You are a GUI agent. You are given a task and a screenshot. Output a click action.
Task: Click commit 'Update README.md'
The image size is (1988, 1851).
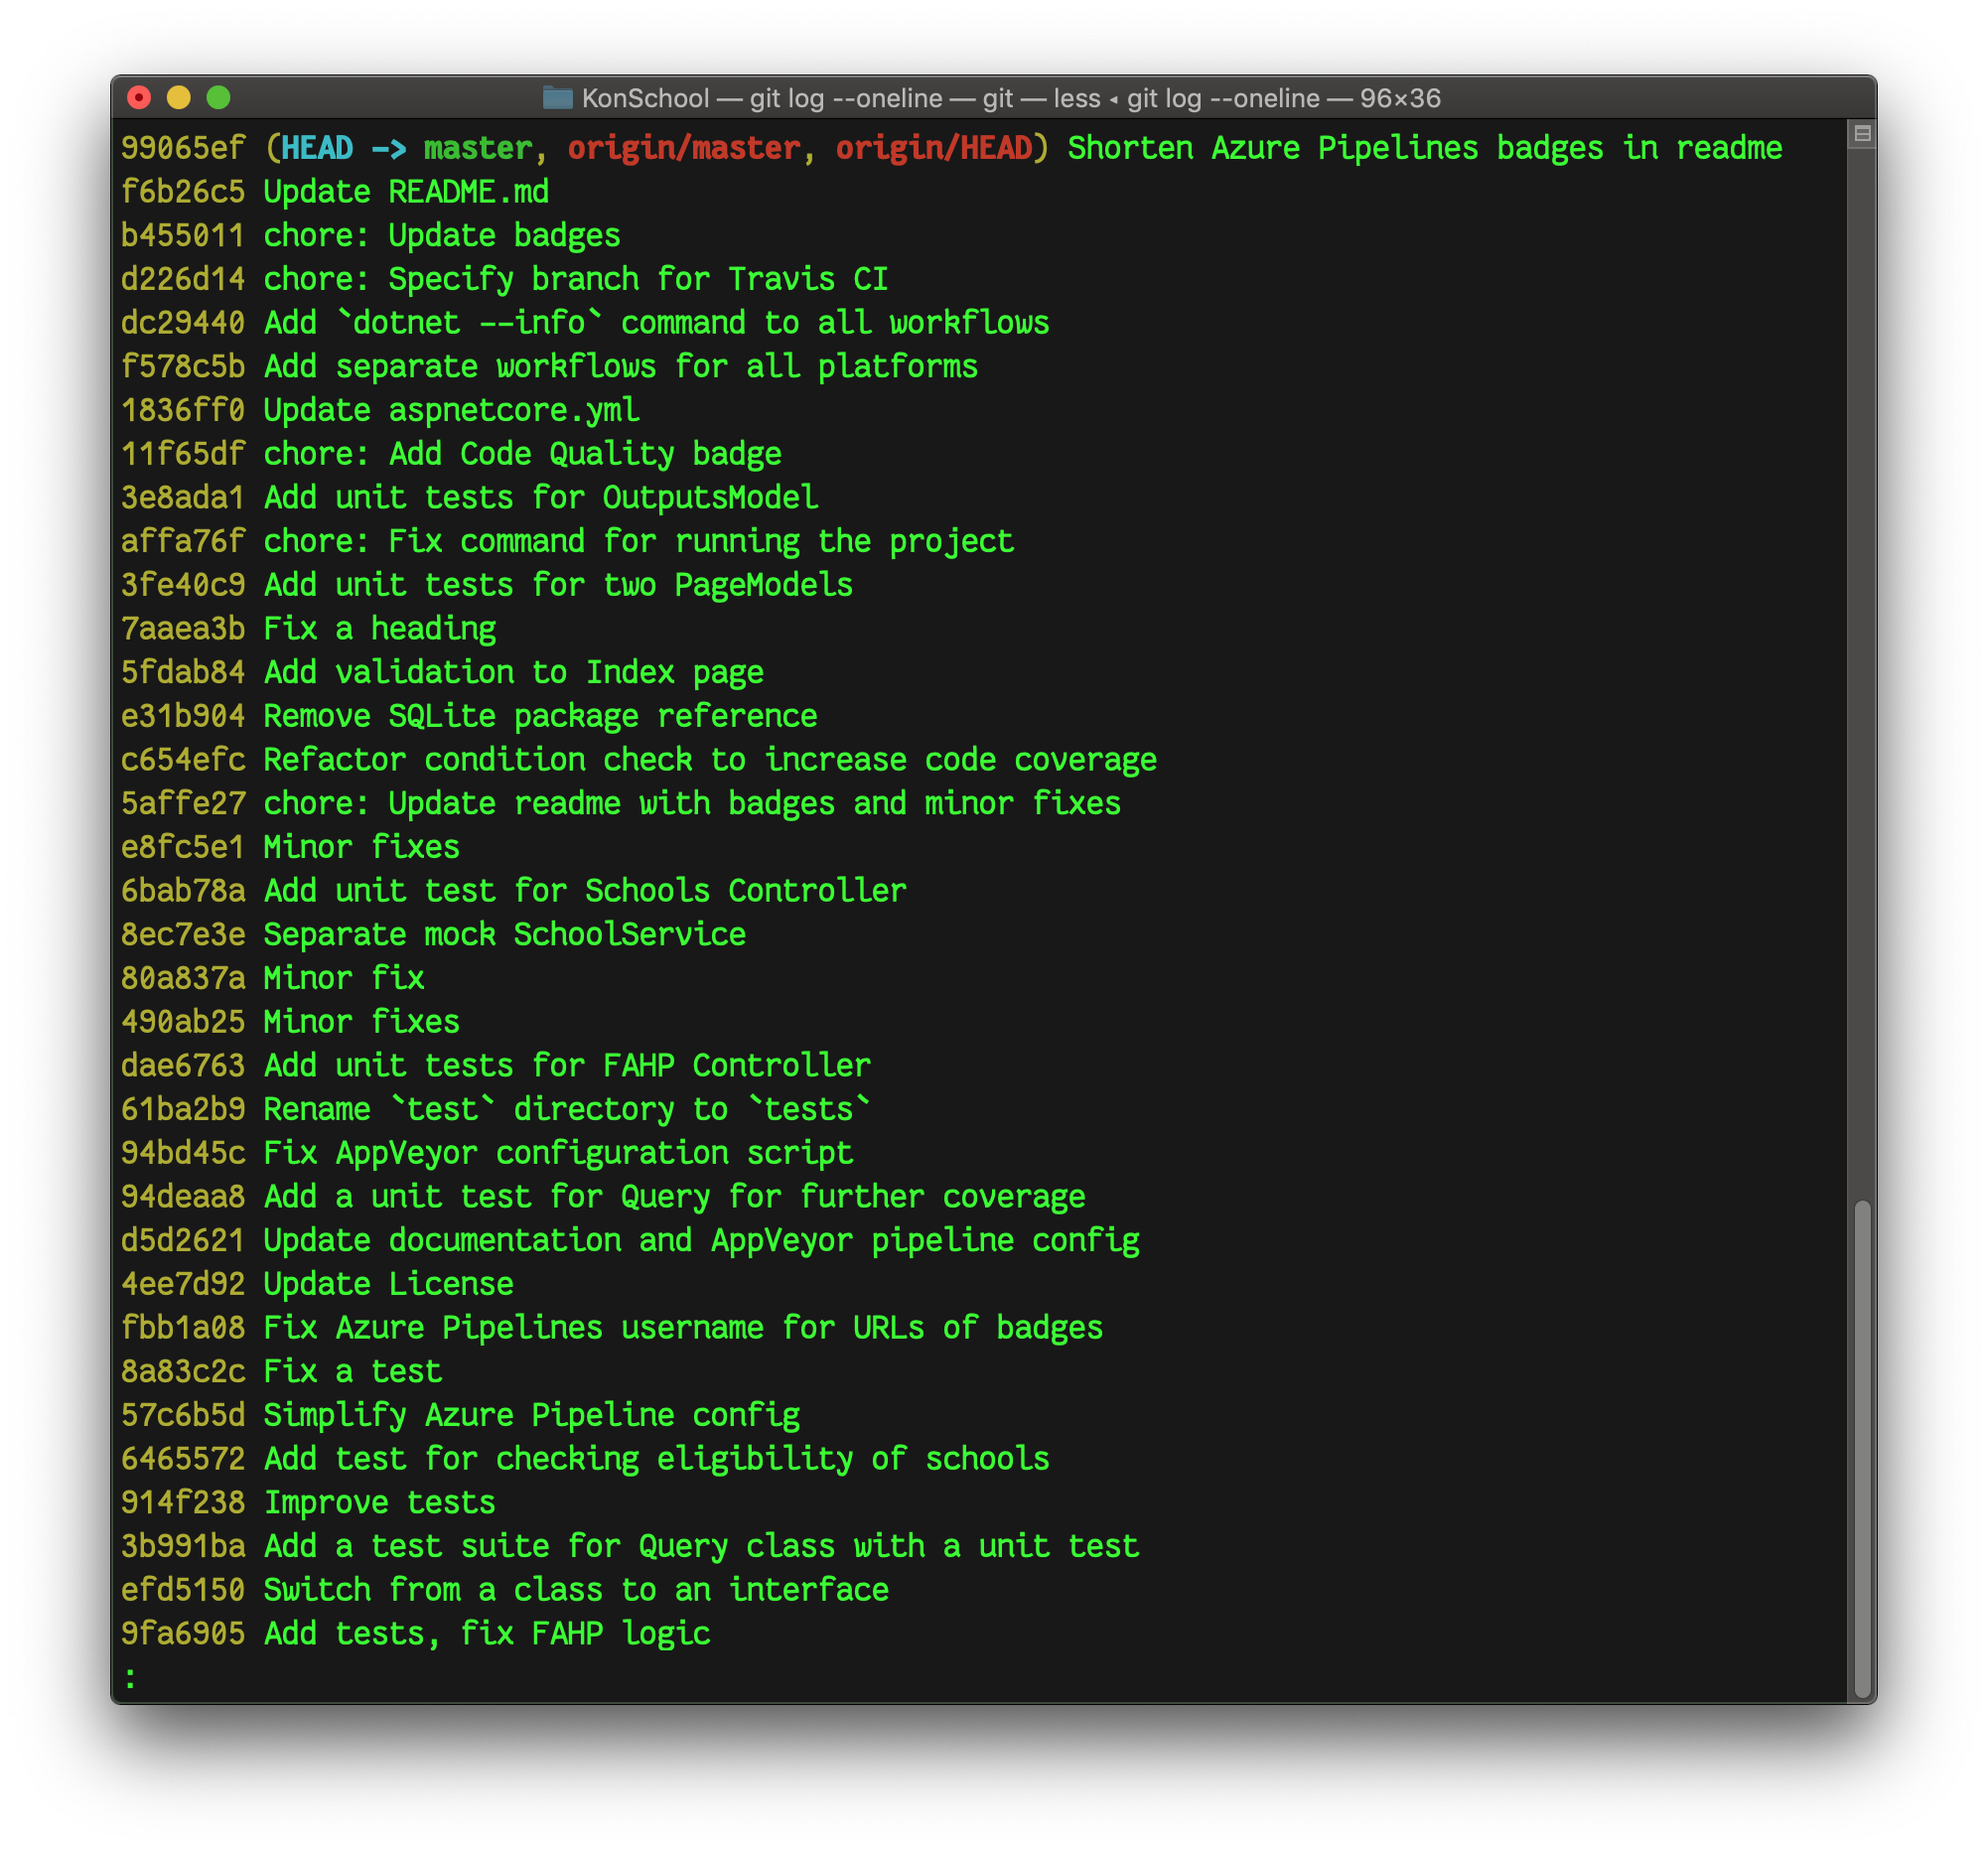point(406,192)
